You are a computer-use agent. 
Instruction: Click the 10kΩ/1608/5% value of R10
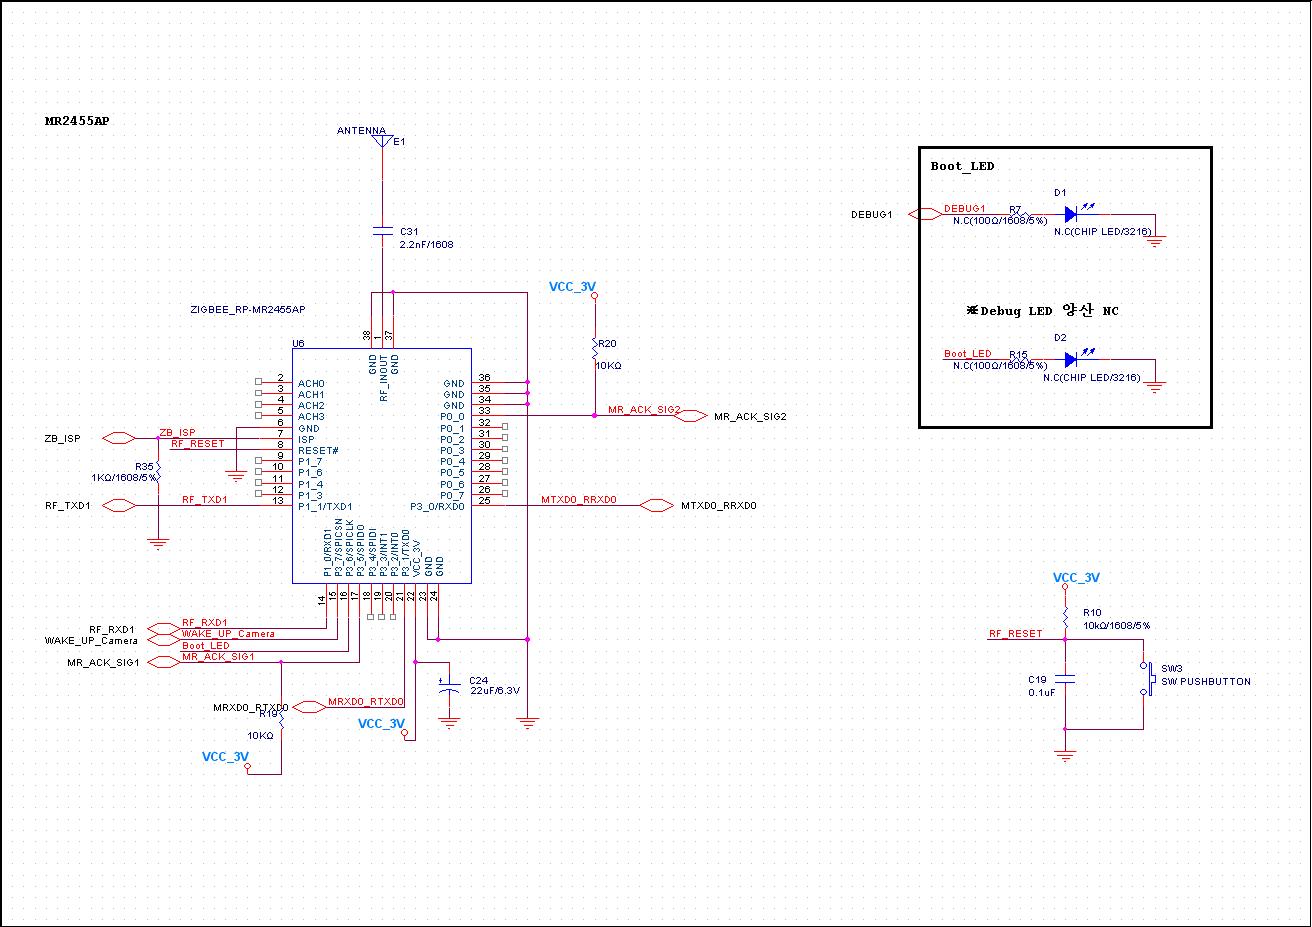pos(1116,625)
